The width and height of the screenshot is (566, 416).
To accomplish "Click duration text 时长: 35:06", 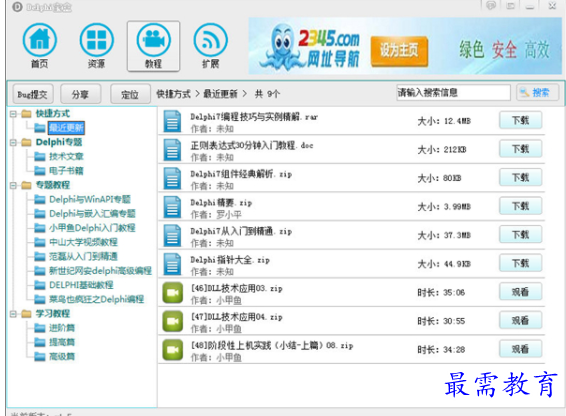I will coord(441,293).
